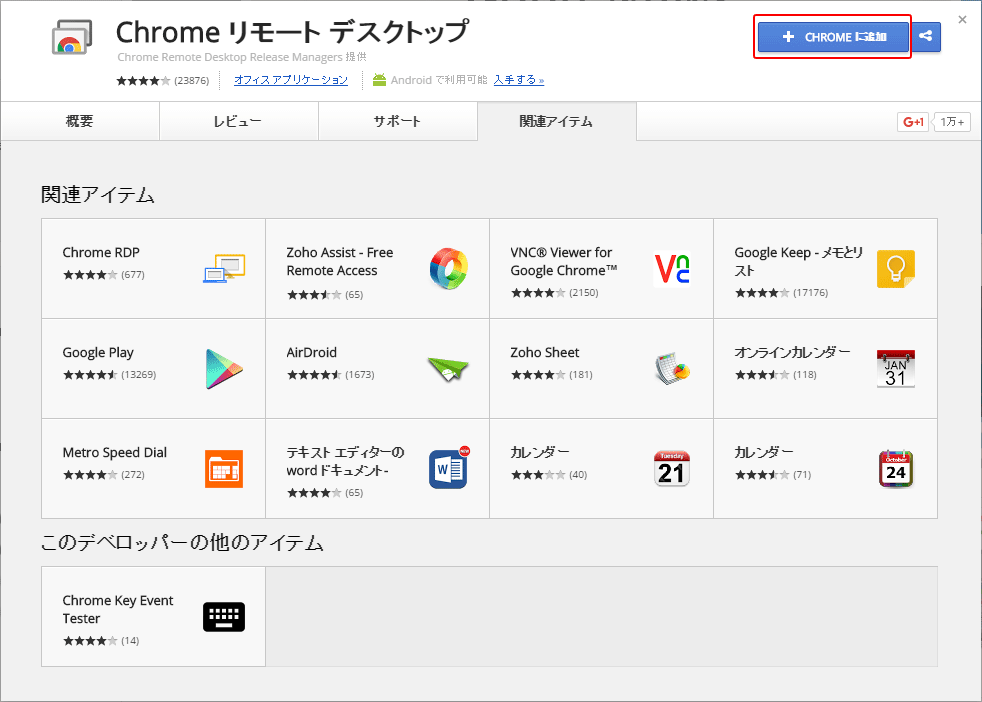Click the 1万+ plus-one count bubble
982x702 pixels.
coord(952,121)
